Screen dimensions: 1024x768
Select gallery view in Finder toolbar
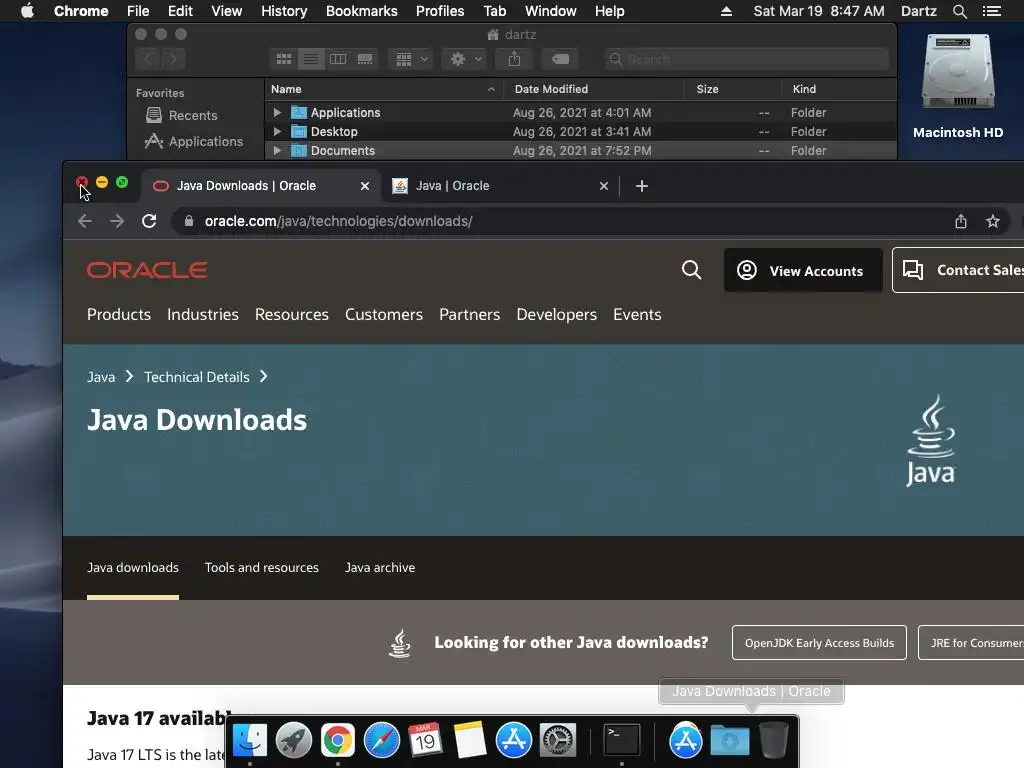point(365,59)
